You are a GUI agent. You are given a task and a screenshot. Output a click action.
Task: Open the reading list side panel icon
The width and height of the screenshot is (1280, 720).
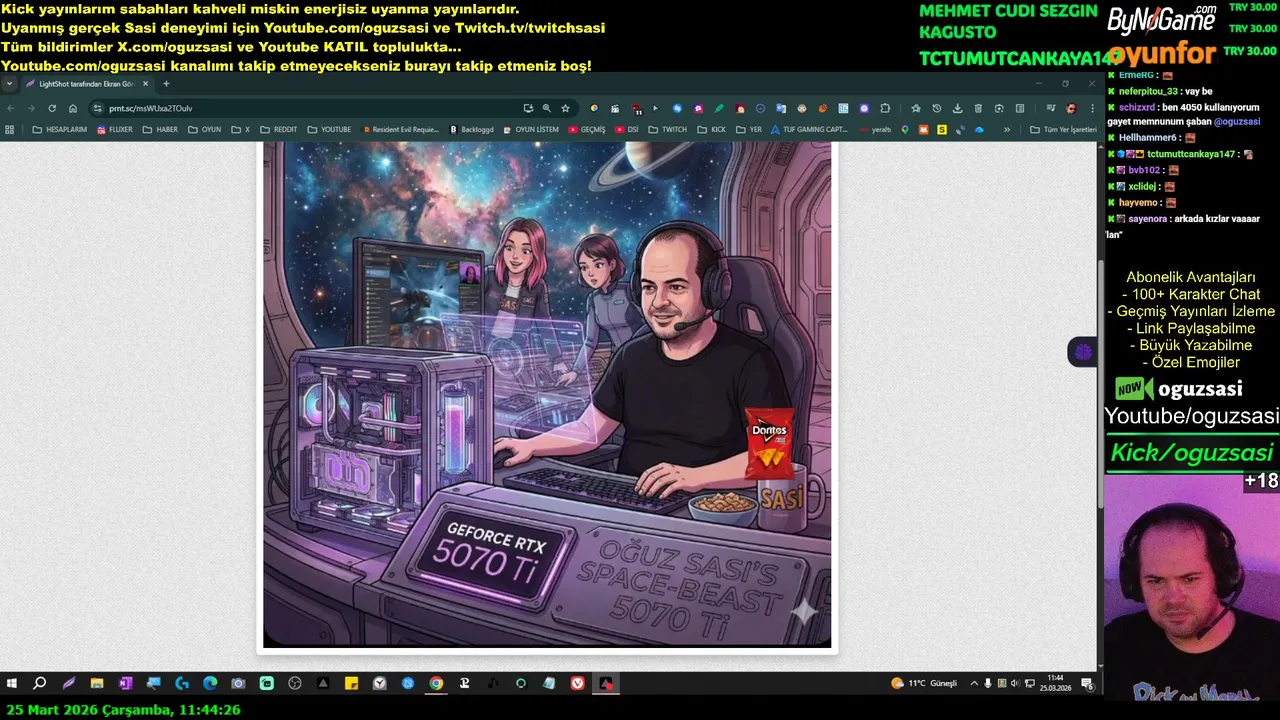pyautogui.click(x=1020, y=108)
